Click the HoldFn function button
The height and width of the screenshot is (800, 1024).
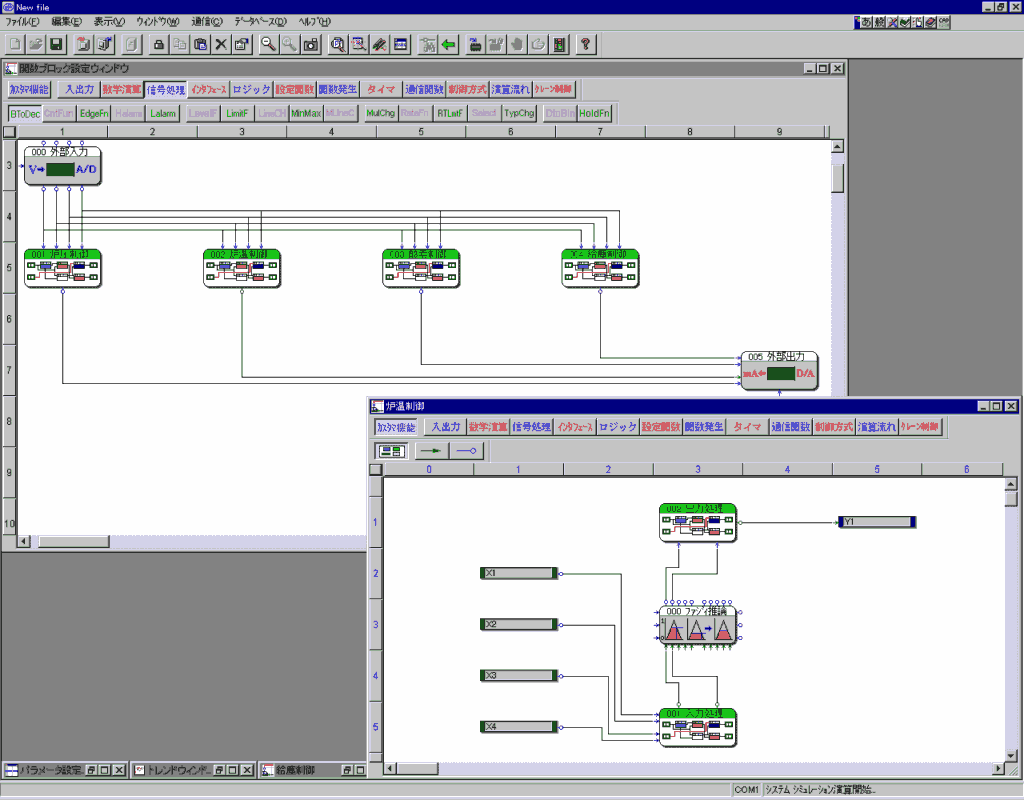(x=594, y=114)
